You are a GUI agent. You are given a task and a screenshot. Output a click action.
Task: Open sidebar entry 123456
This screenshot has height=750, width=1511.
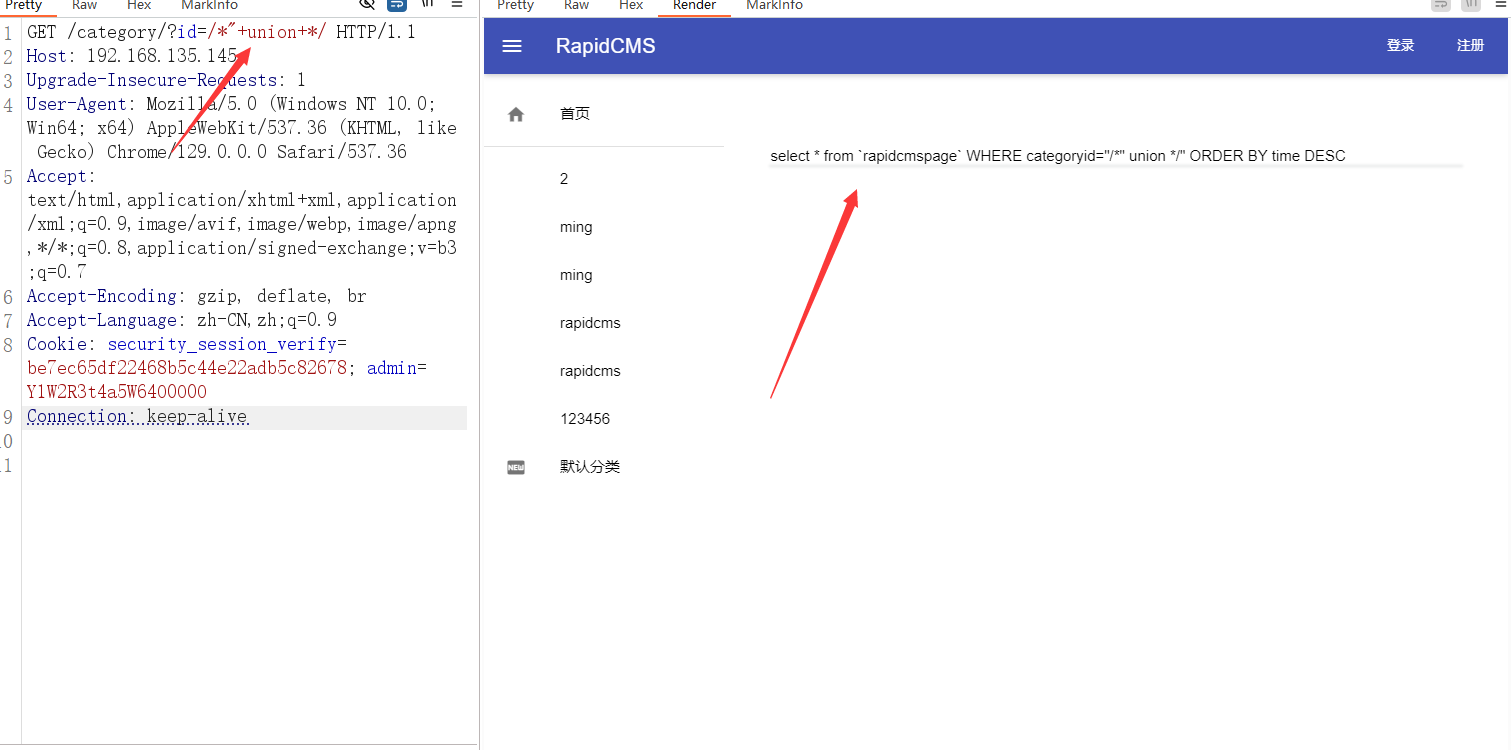pos(585,419)
